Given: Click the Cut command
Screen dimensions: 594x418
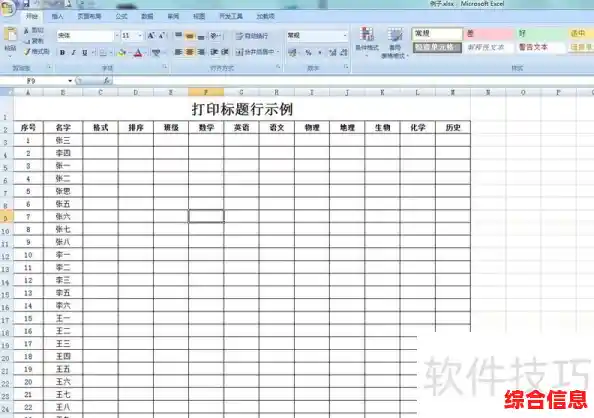Looking at the screenshot, I should tap(34, 30).
